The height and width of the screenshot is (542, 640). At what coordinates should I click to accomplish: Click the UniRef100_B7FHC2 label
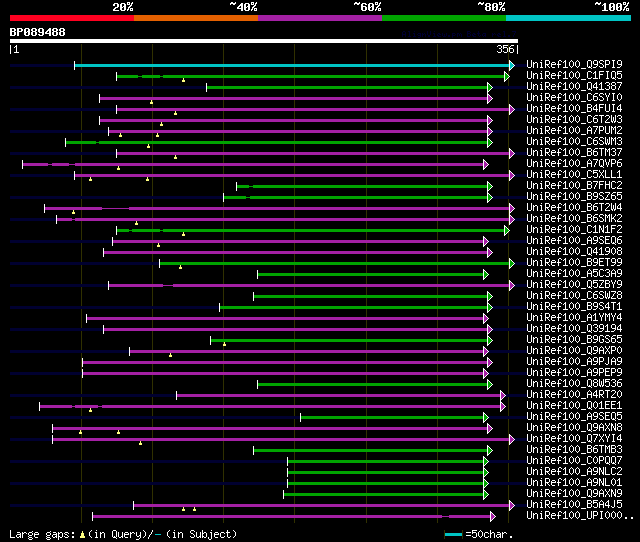(x=574, y=186)
